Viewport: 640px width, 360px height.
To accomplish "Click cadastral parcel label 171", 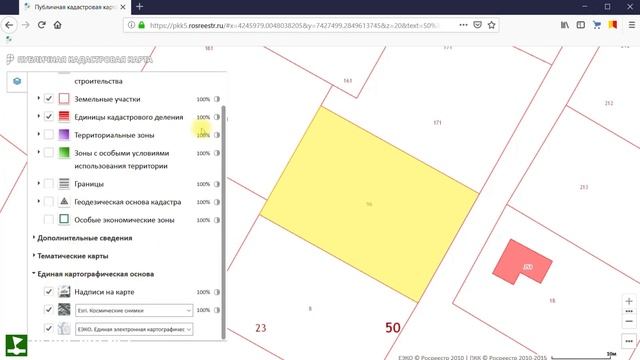I will click(437, 122).
